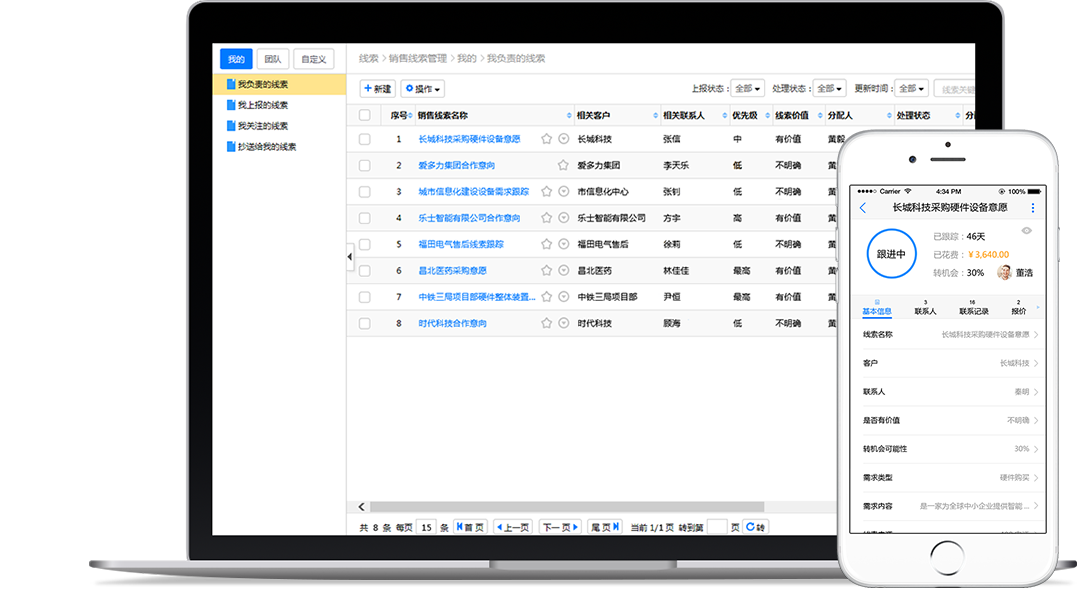
Task: Open the 上报状态 全部 dropdown
Action: tap(747, 89)
